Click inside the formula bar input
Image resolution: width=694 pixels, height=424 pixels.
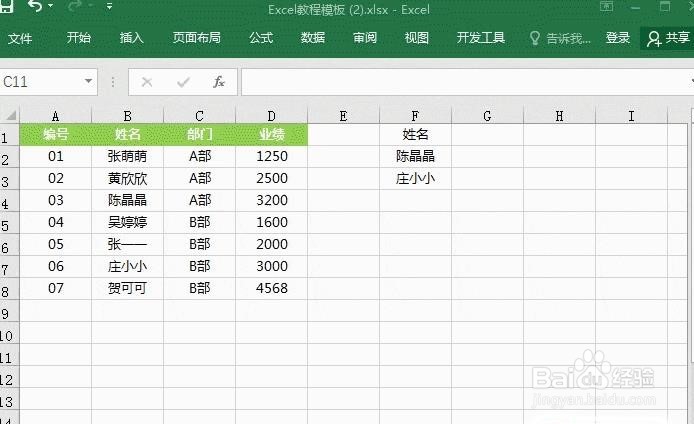pos(465,82)
